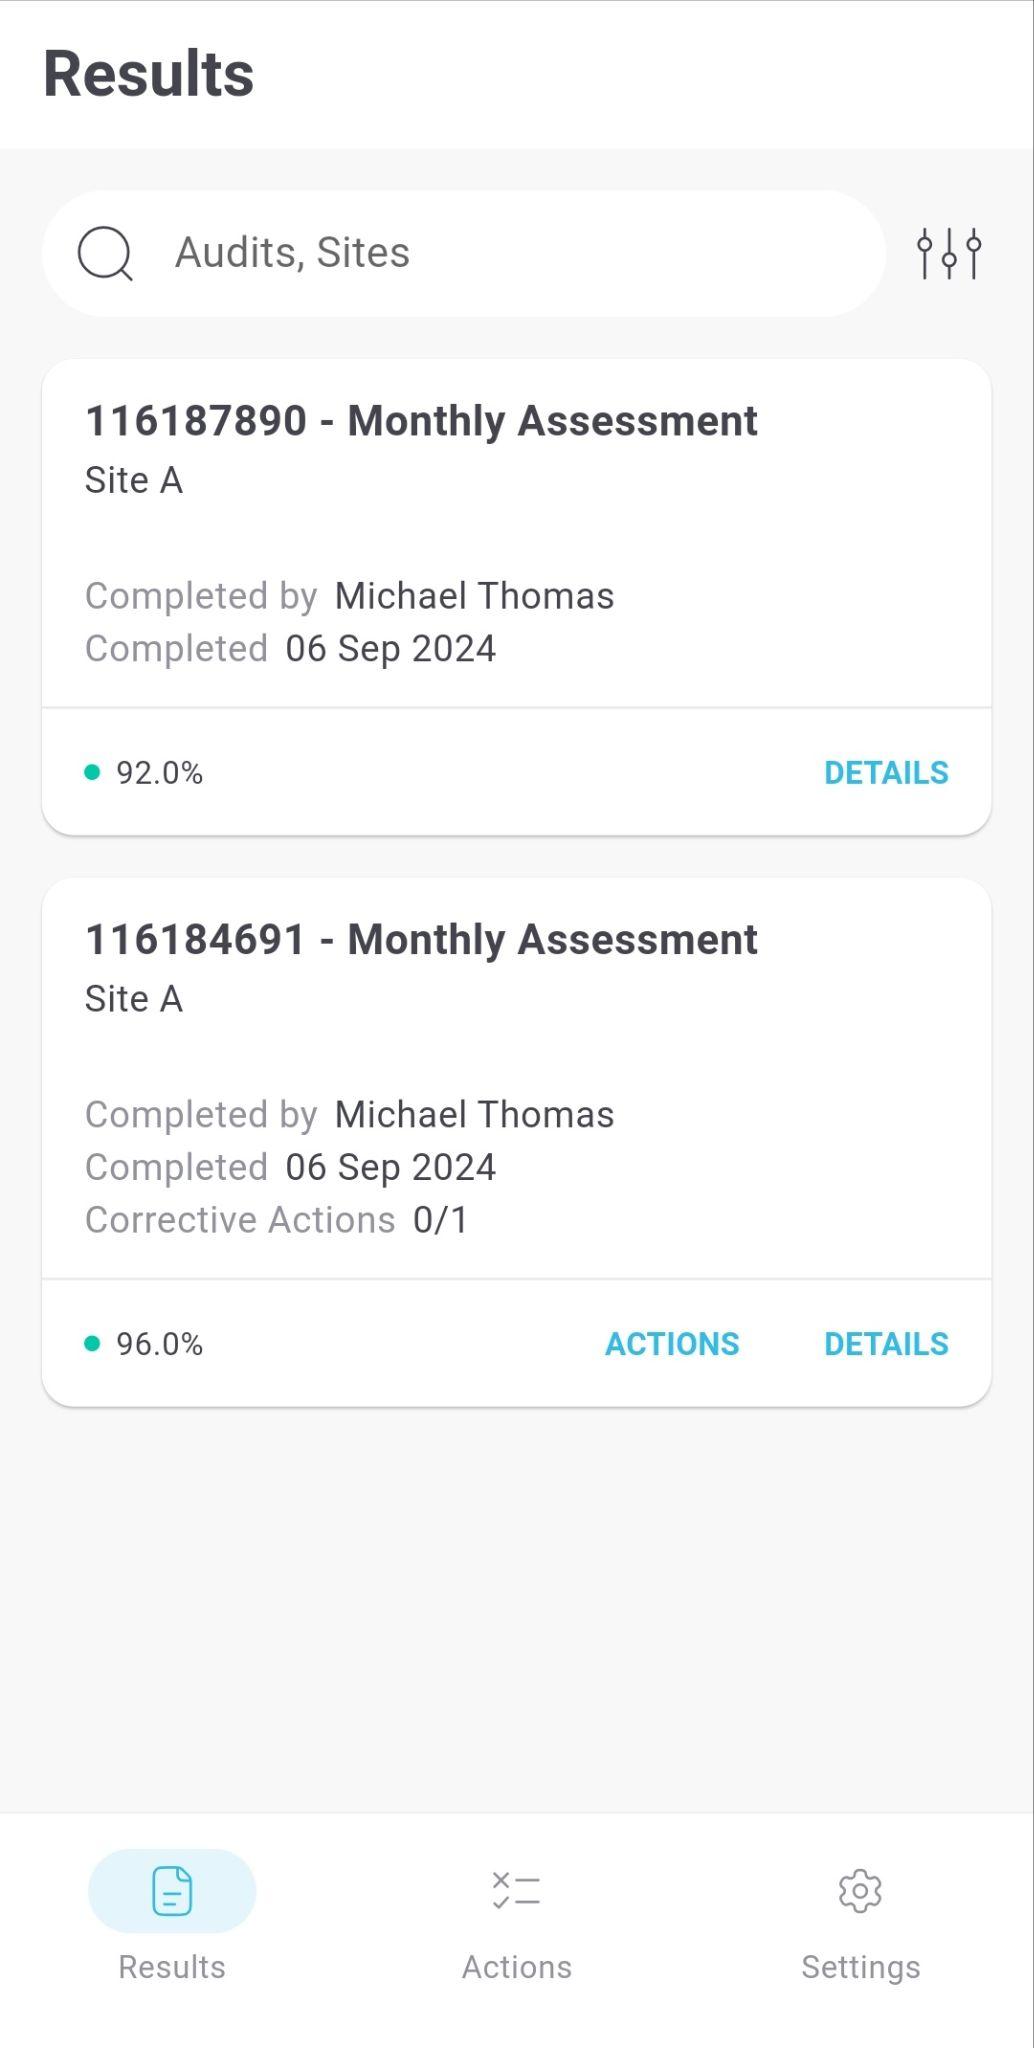Open DETAILS for audit 116184691
The width and height of the screenshot is (1034, 2048).
coord(886,1344)
